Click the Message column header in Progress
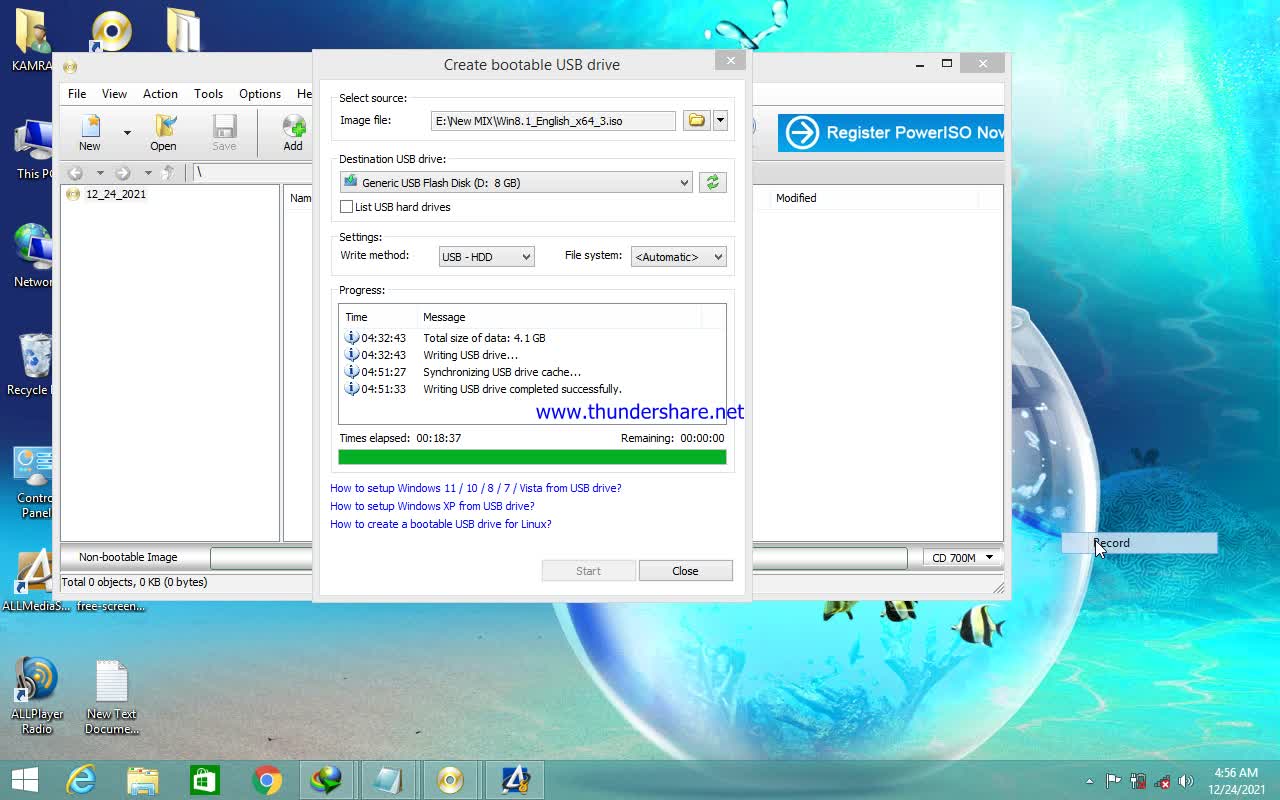The height and width of the screenshot is (800, 1280). [560, 317]
